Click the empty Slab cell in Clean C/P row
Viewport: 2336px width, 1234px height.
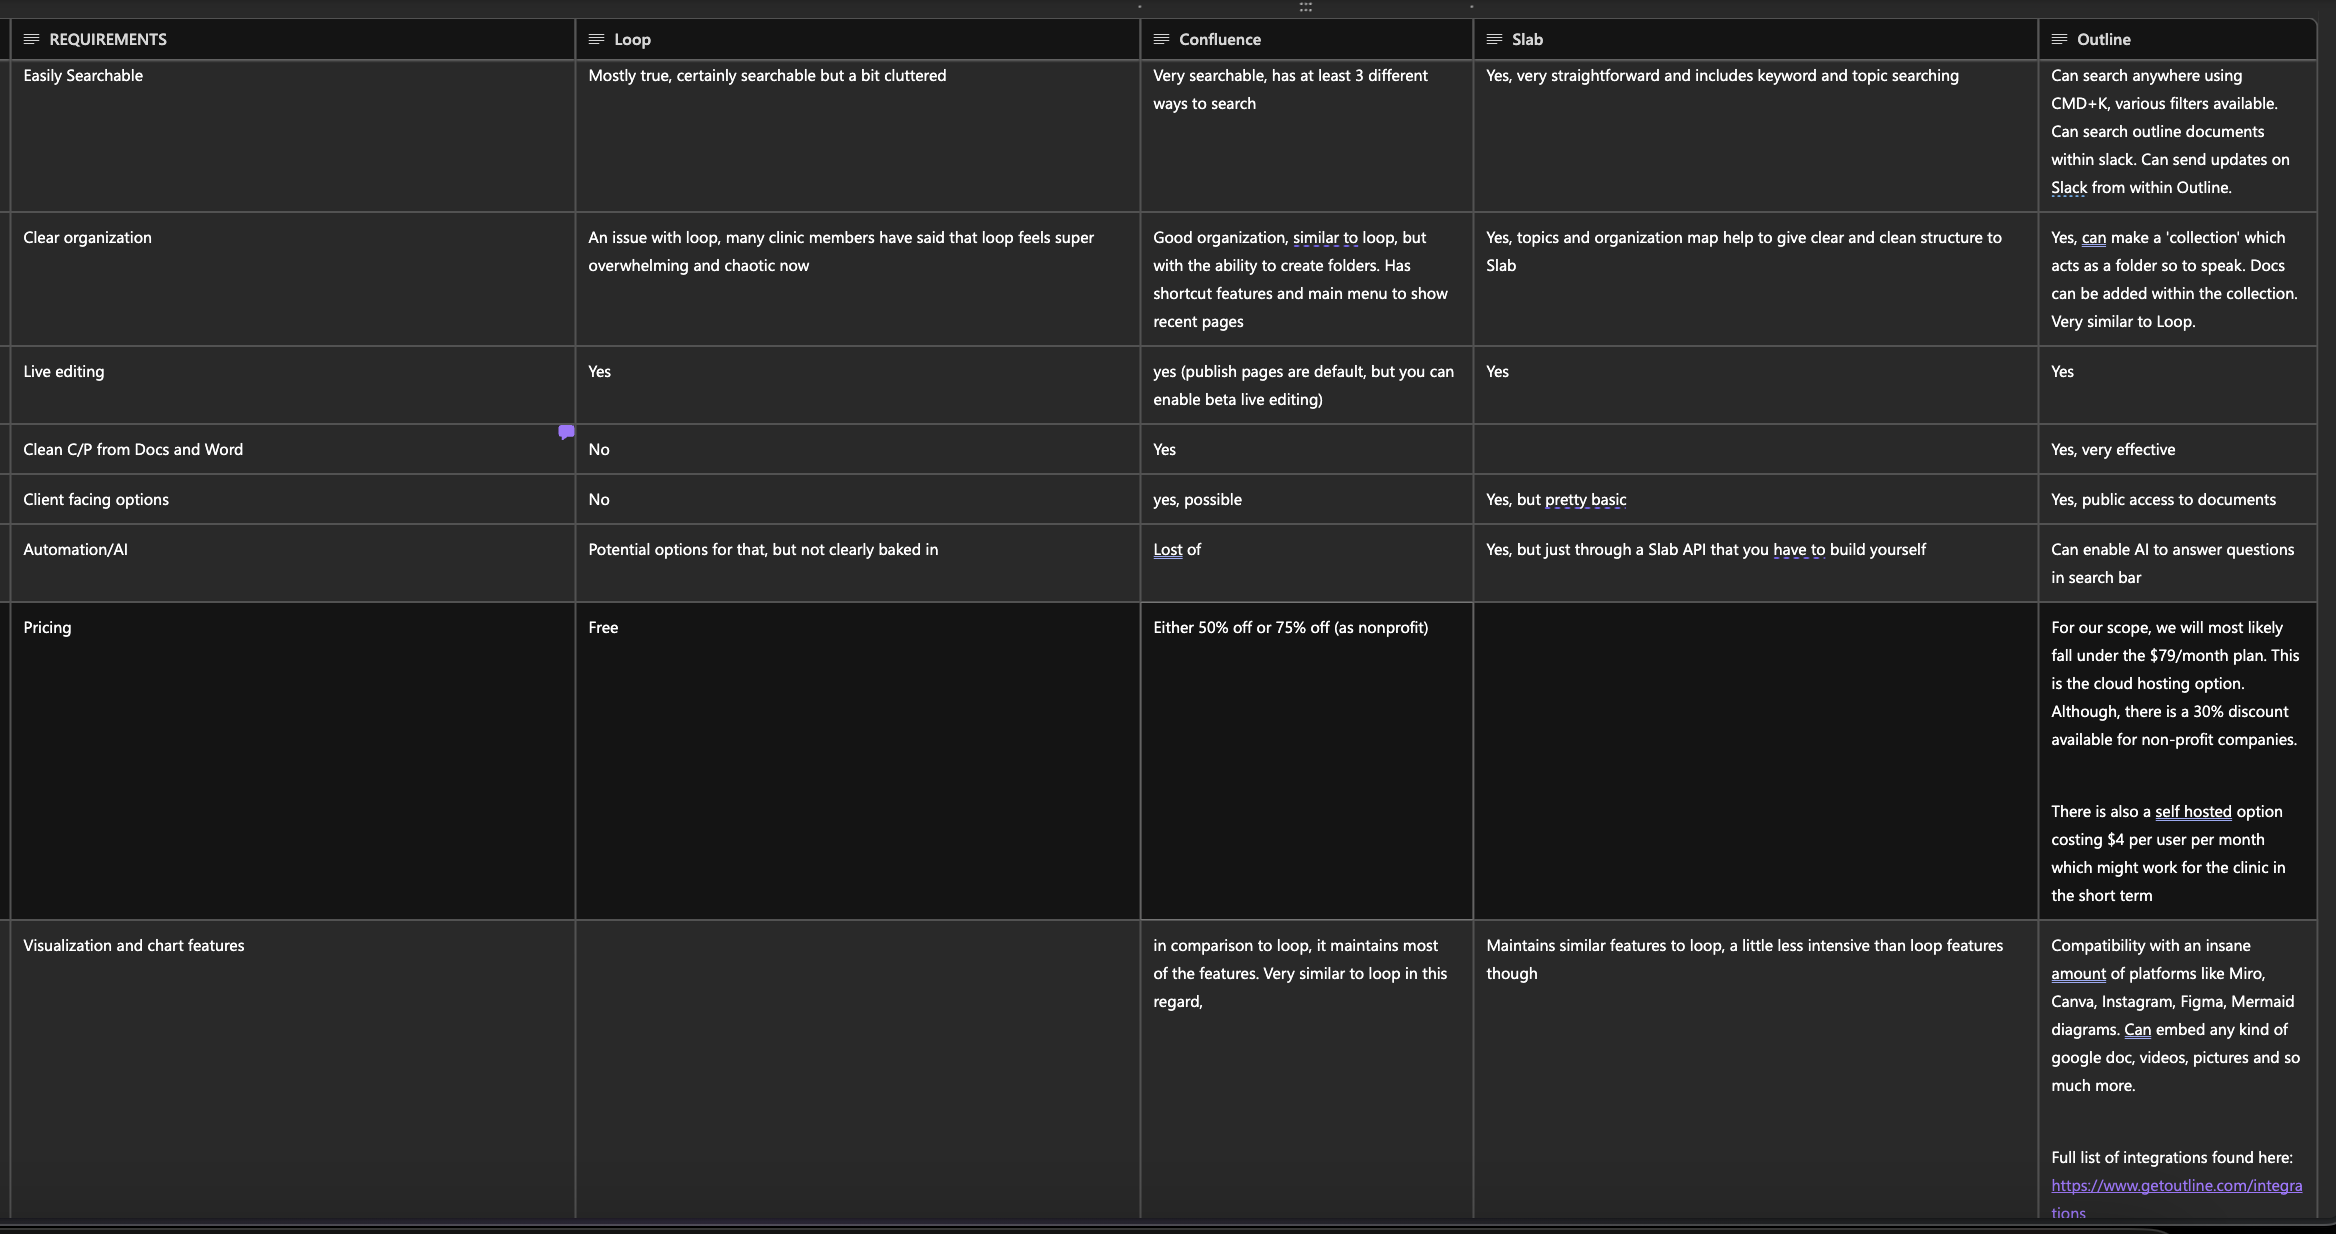(1756, 449)
